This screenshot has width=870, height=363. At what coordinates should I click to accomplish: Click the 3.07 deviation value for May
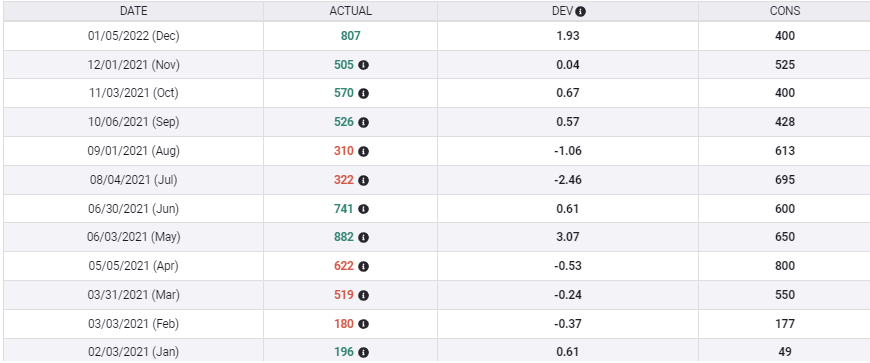coord(568,238)
